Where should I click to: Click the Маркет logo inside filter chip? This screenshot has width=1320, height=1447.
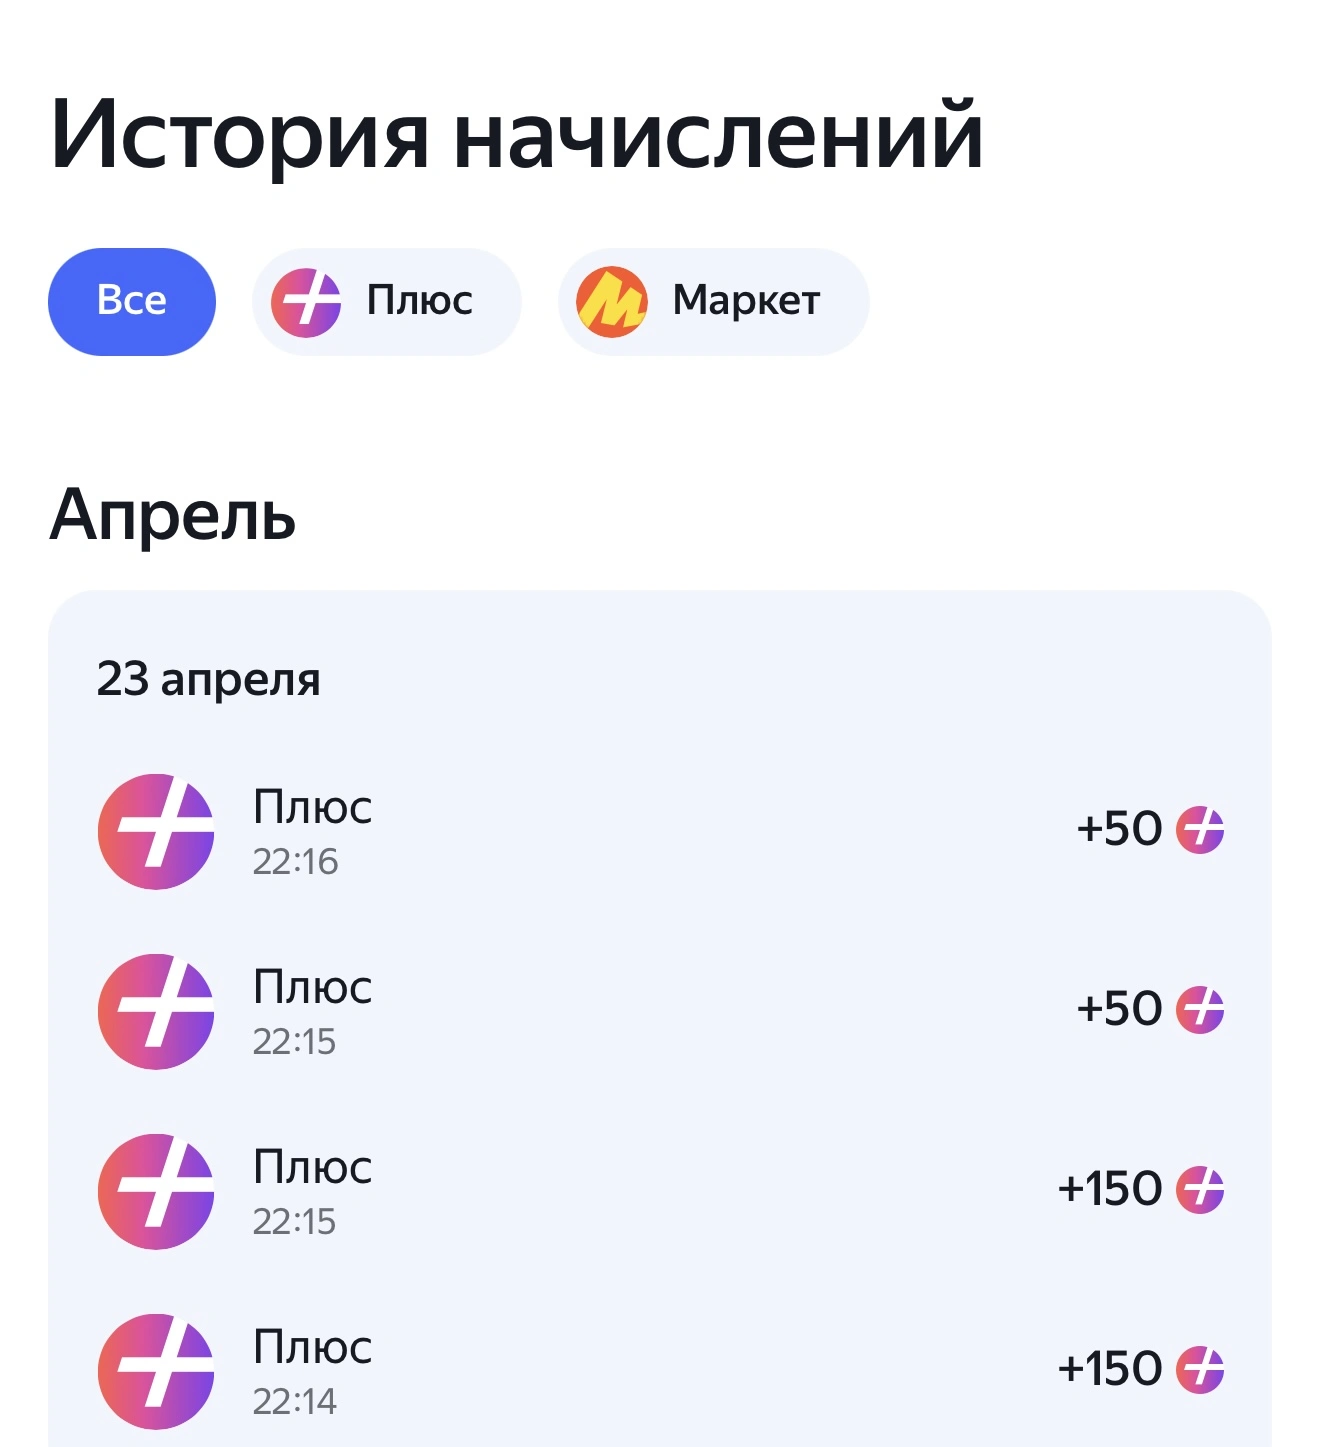click(x=612, y=302)
